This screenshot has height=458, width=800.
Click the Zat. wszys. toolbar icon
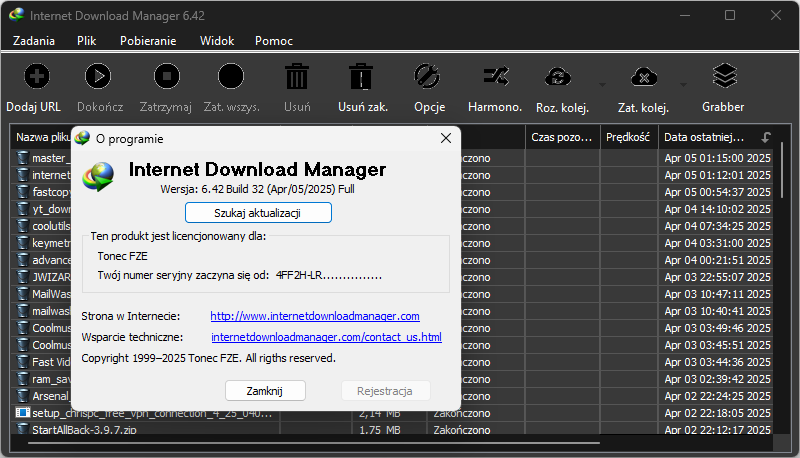pyautogui.click(x=231, y=77)
